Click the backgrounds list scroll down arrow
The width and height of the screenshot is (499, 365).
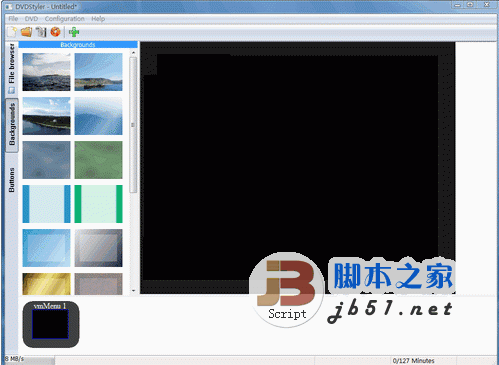[x=133, y=291]
